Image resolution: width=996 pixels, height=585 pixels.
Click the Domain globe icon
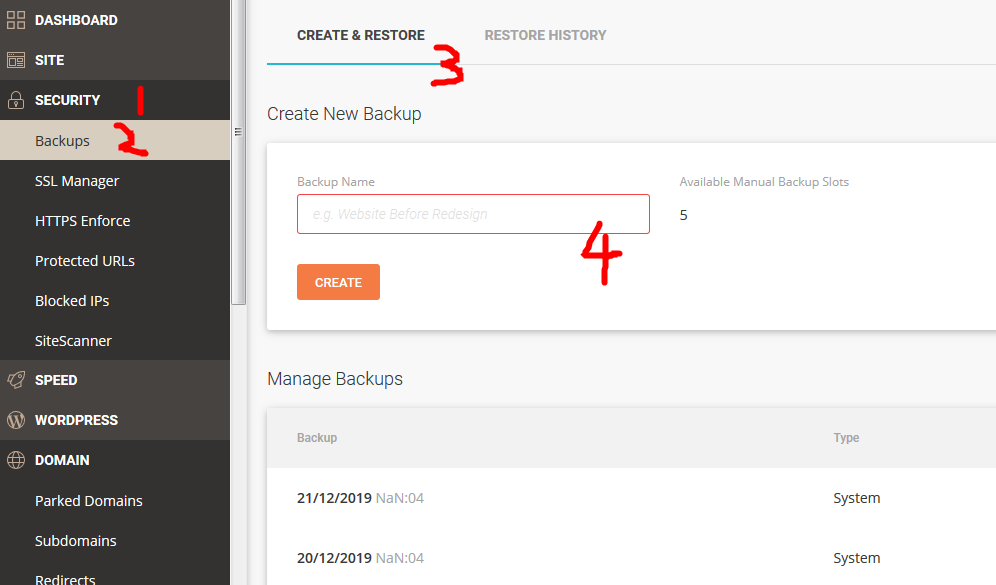pyautogui.click(x=16, y=460)
